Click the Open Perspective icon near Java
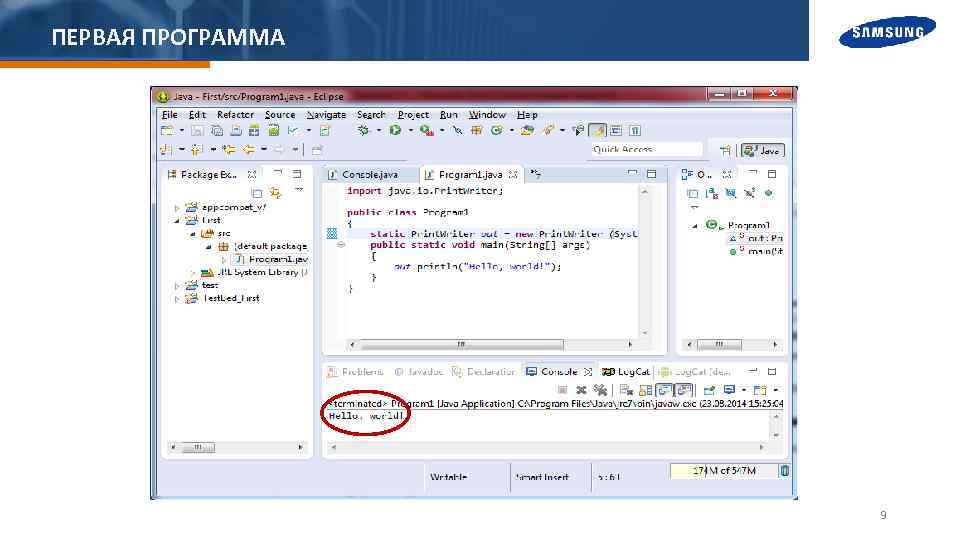This screenshot has width=960, height=540. point(726,150)
